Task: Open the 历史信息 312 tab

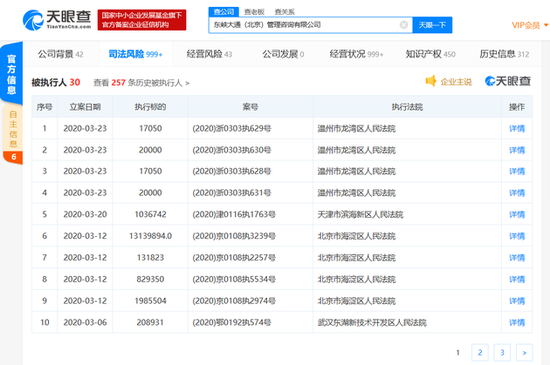Action: (504, 54)
